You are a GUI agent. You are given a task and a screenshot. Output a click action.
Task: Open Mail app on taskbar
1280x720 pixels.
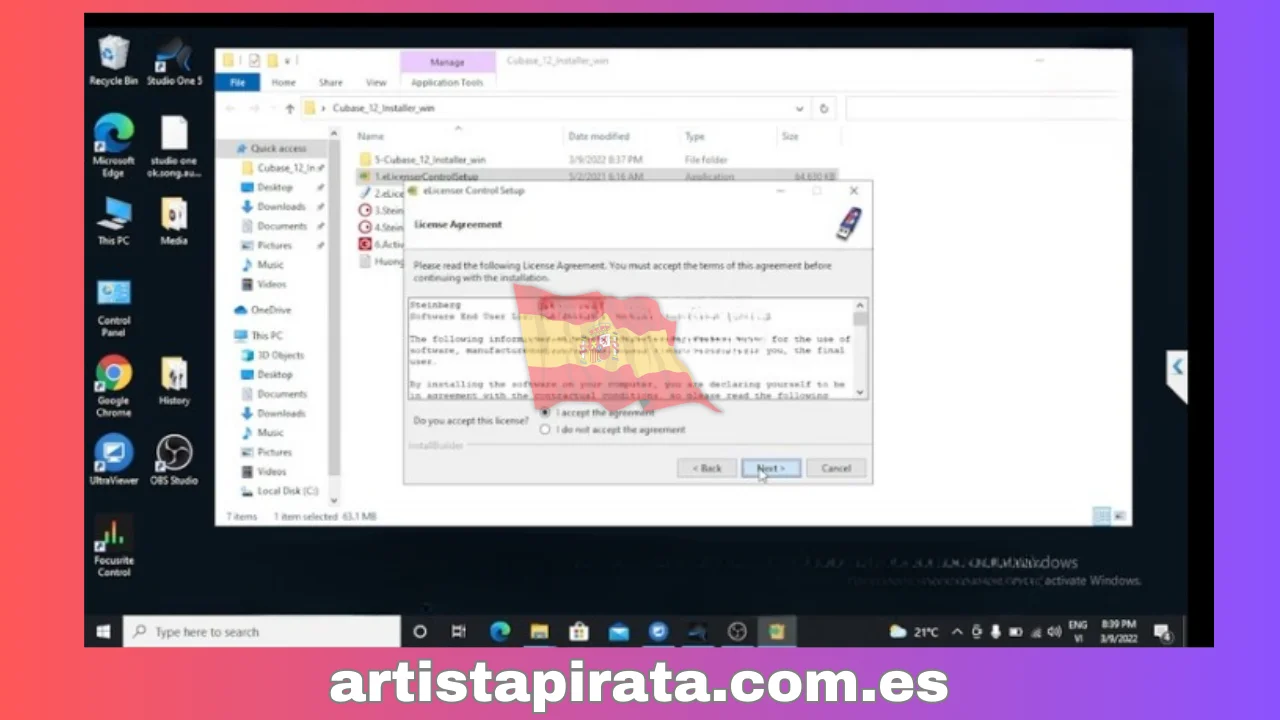point(619,632)
